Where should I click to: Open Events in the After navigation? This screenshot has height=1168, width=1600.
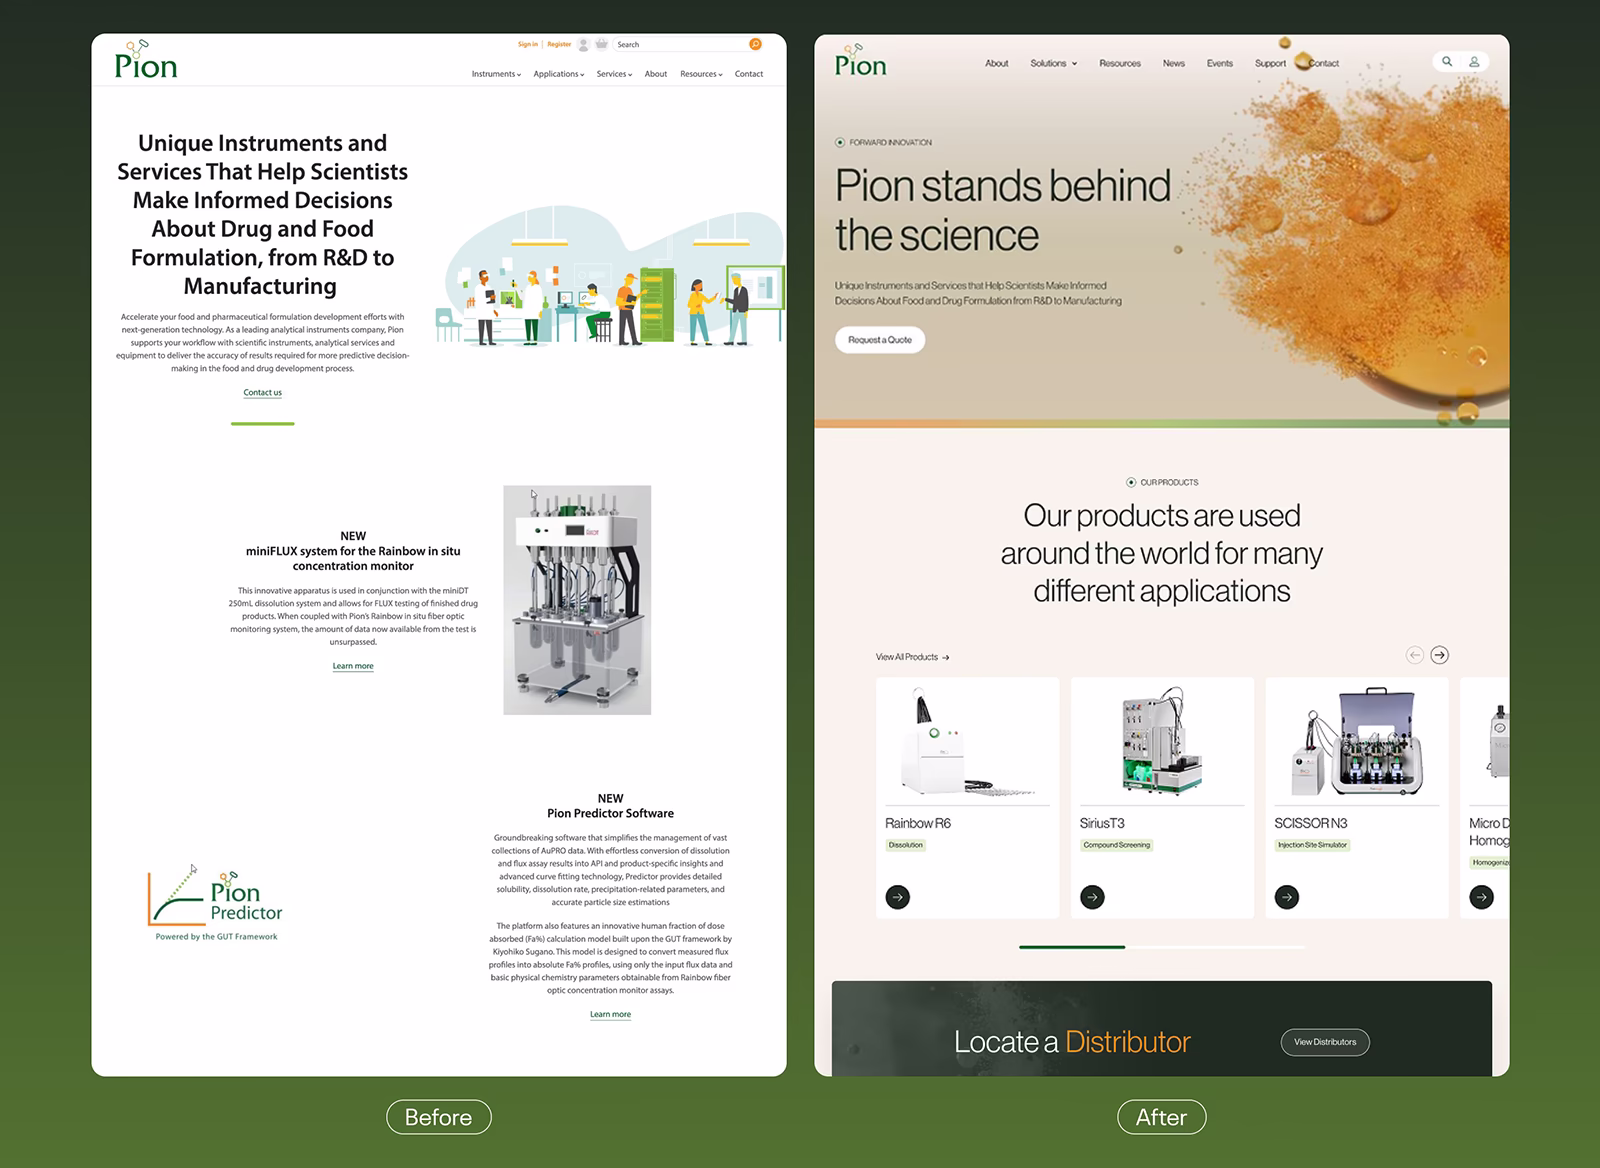1220,63
